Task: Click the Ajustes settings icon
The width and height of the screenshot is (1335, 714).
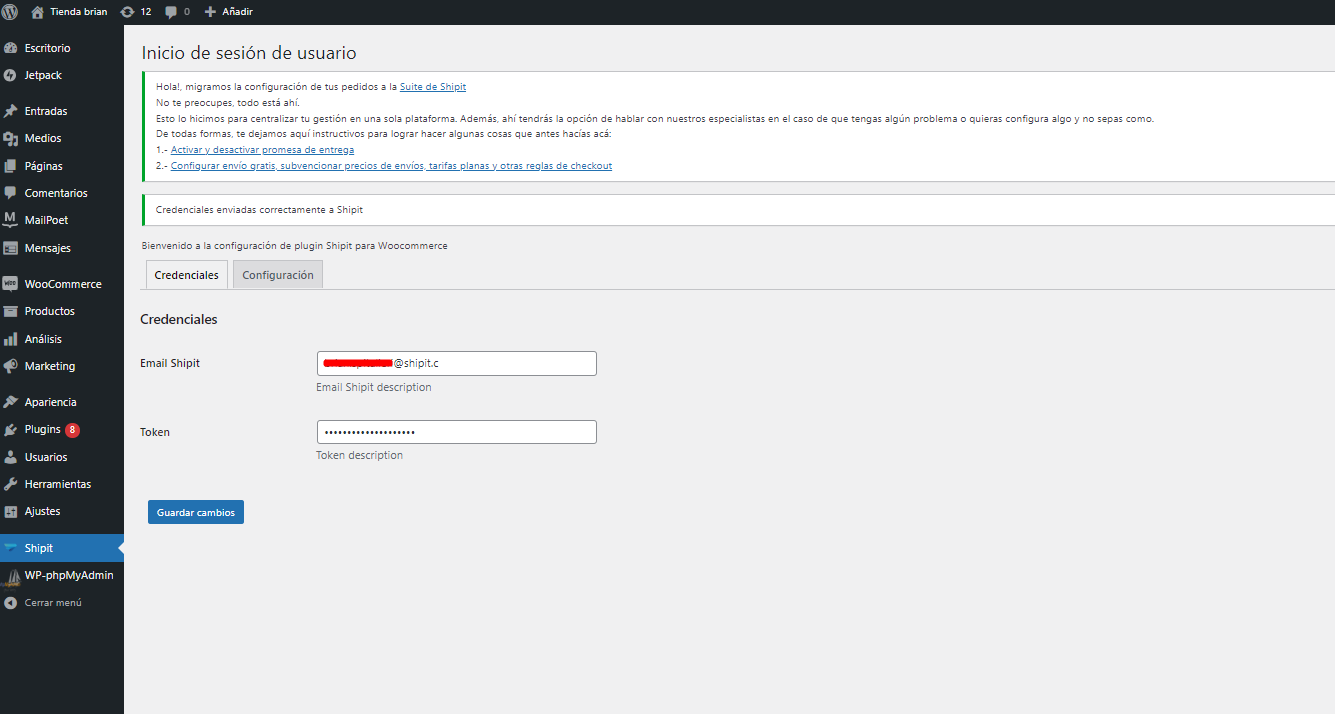Action: coord(11,511)
